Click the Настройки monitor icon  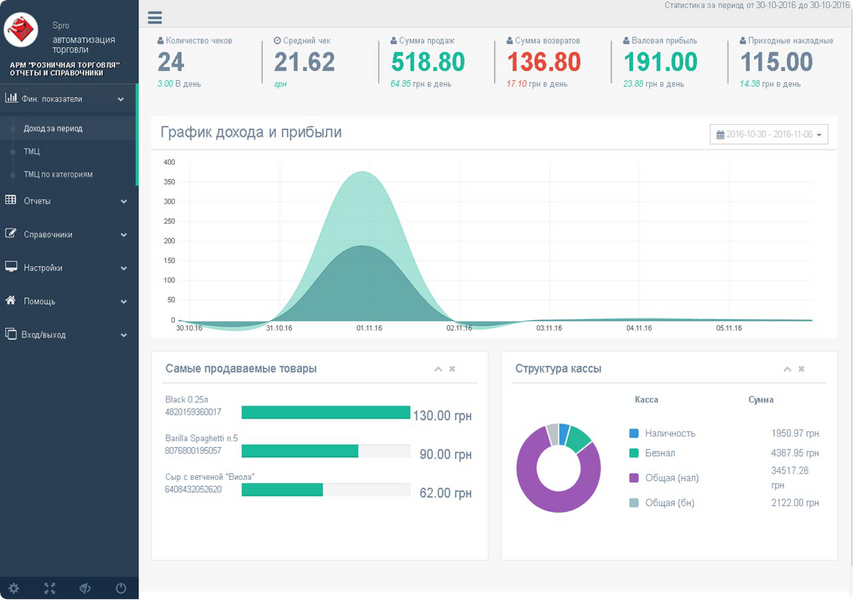coord(11,267)
